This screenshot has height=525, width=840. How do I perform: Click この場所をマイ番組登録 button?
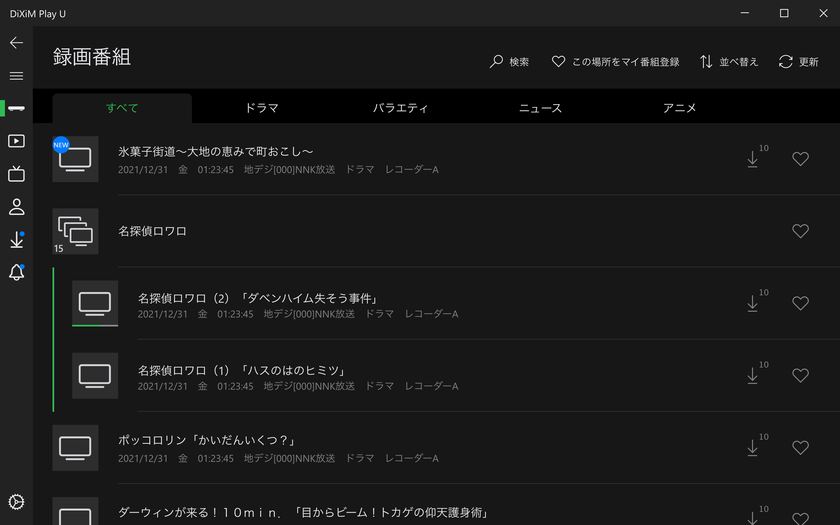pos(616,62)
